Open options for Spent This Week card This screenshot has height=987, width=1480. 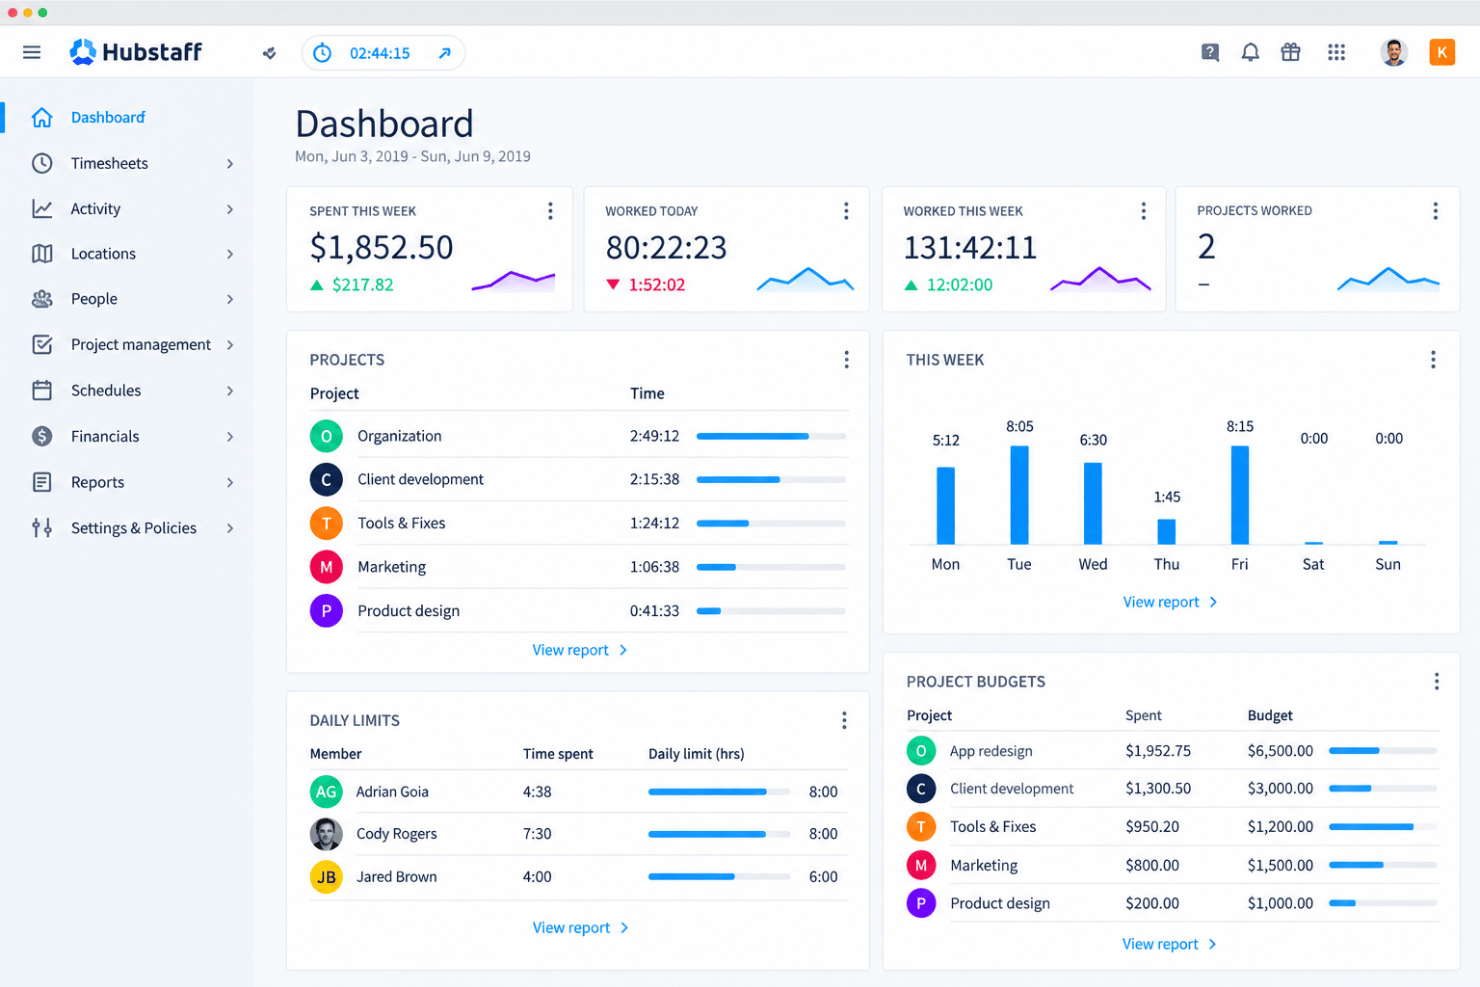(x=550, y=211)
